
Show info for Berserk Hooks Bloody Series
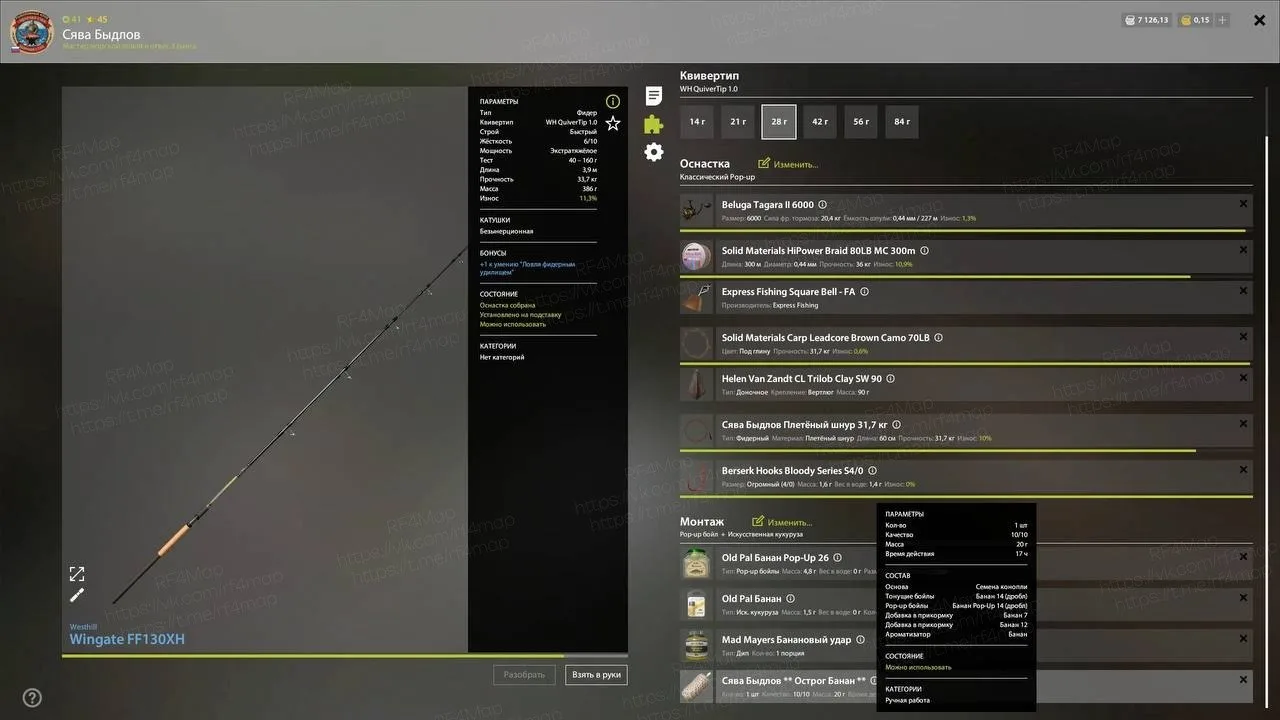point(872,471)
